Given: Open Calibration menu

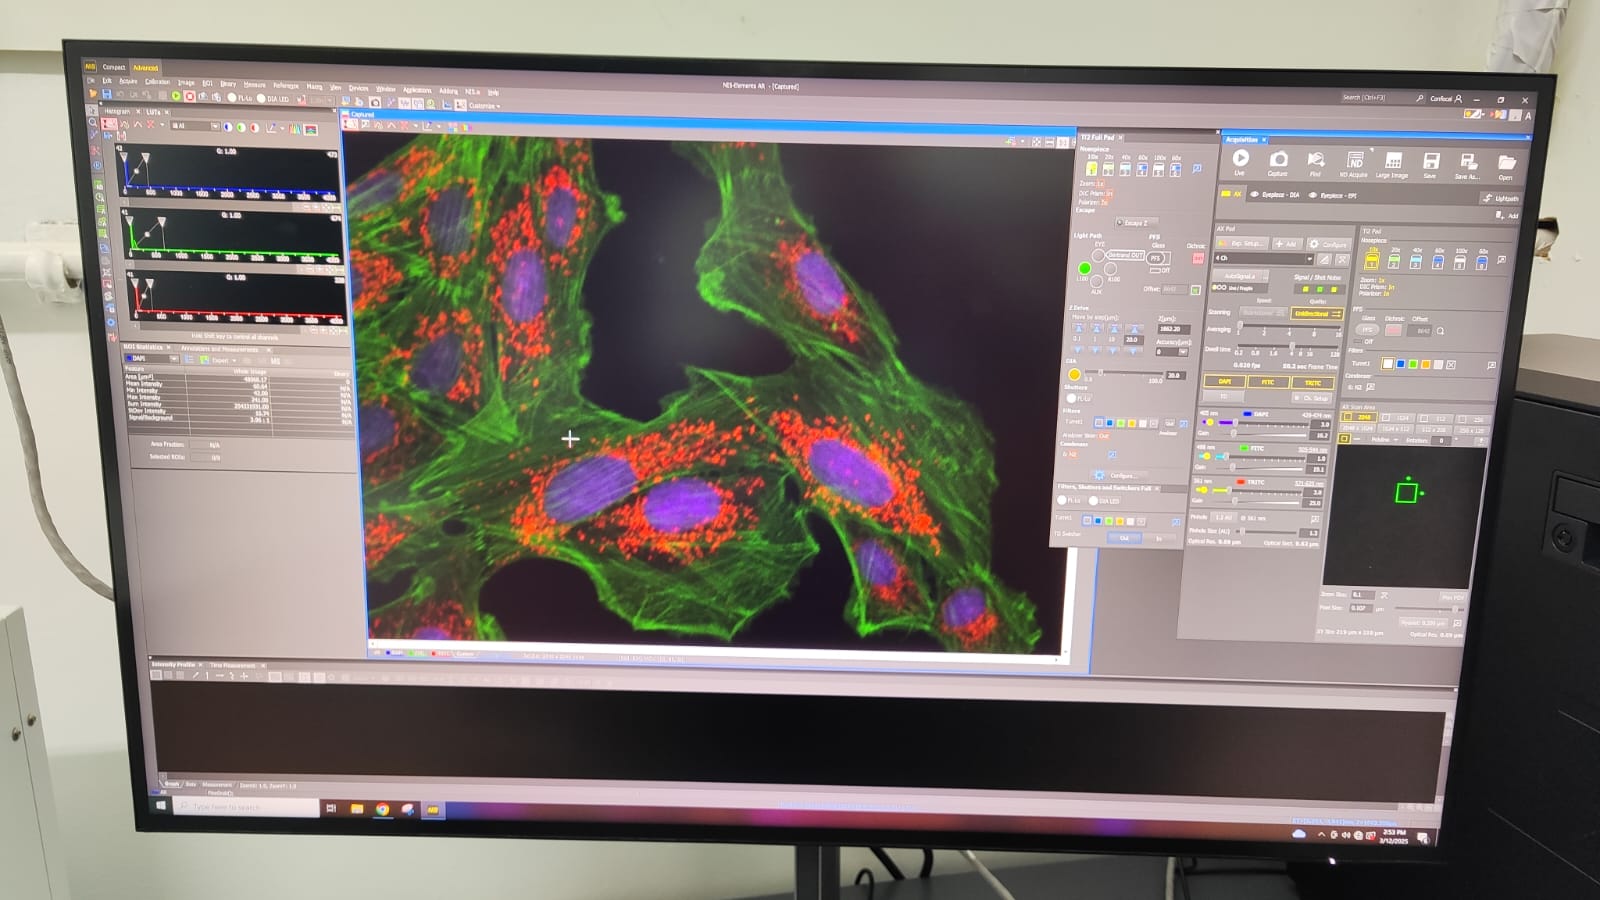Looking at the screenshot, I should (x=157, y=81).
